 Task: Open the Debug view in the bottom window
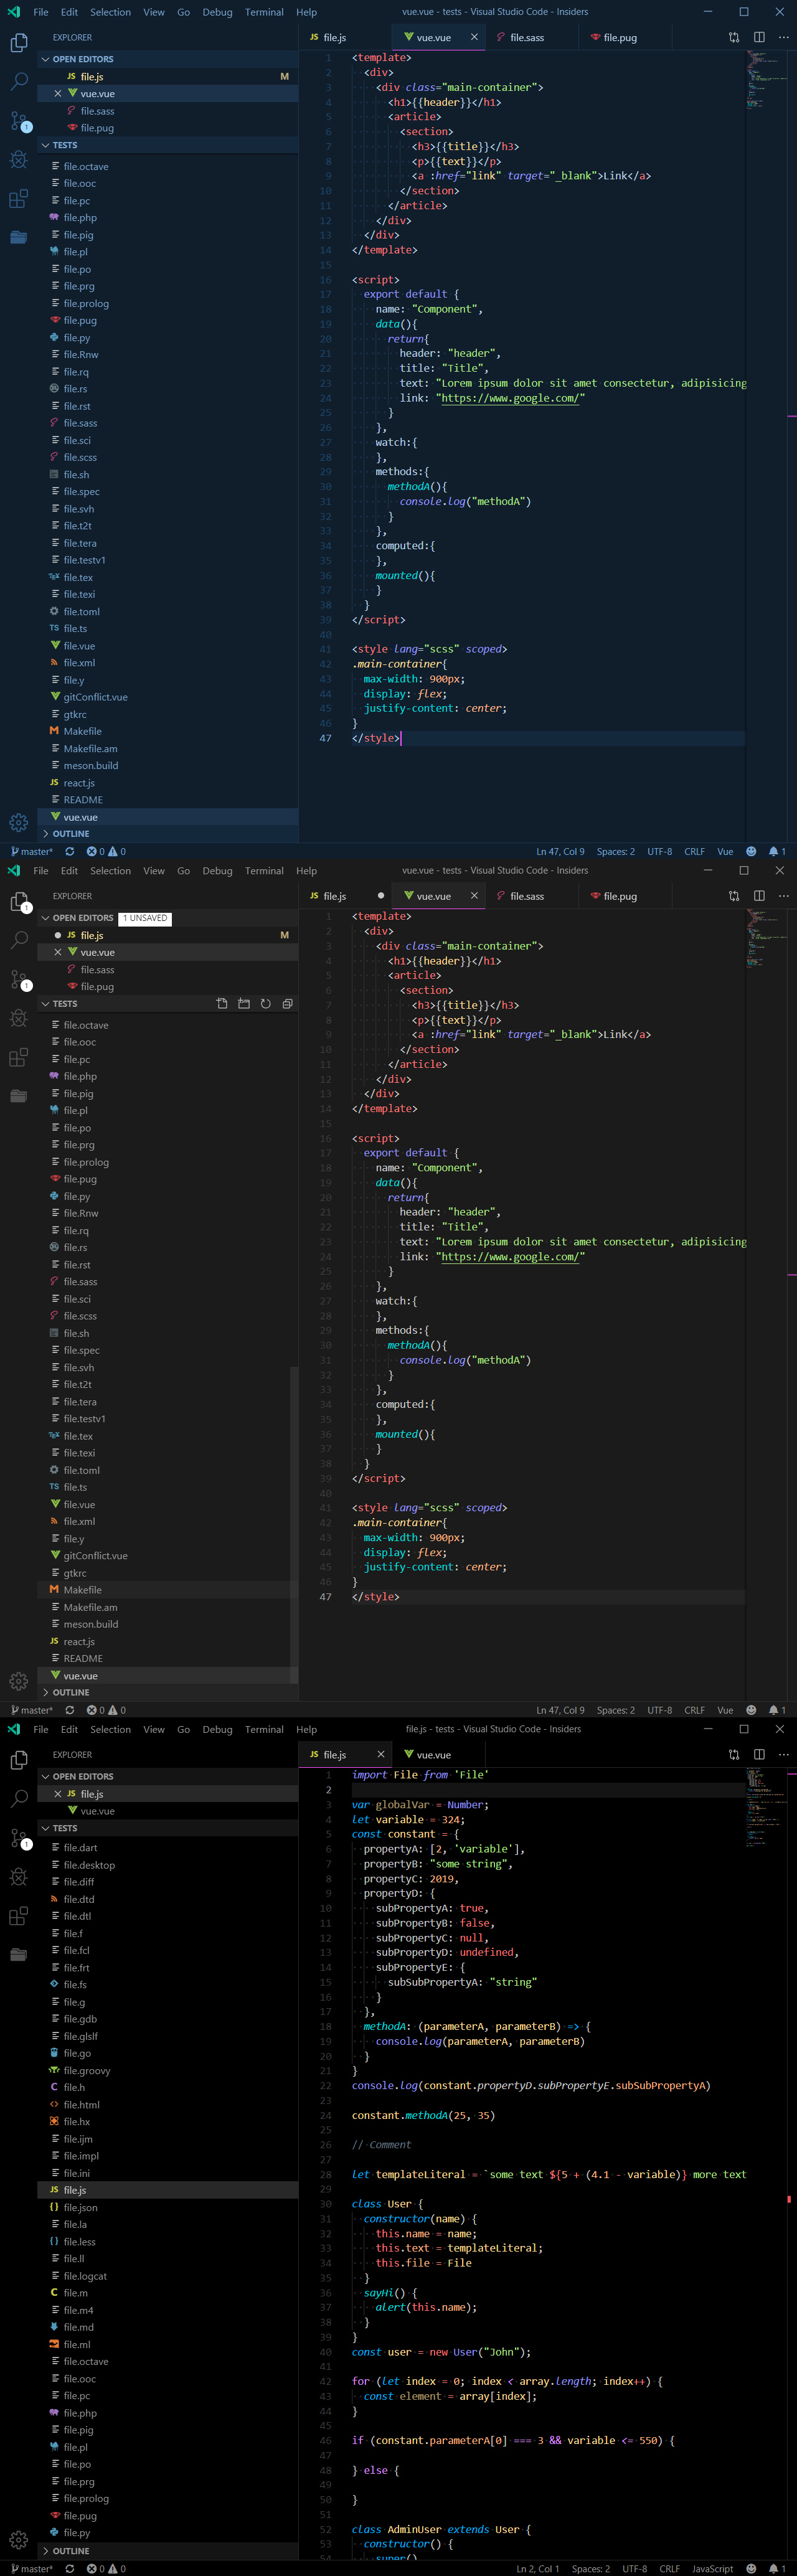(18, 1877)
